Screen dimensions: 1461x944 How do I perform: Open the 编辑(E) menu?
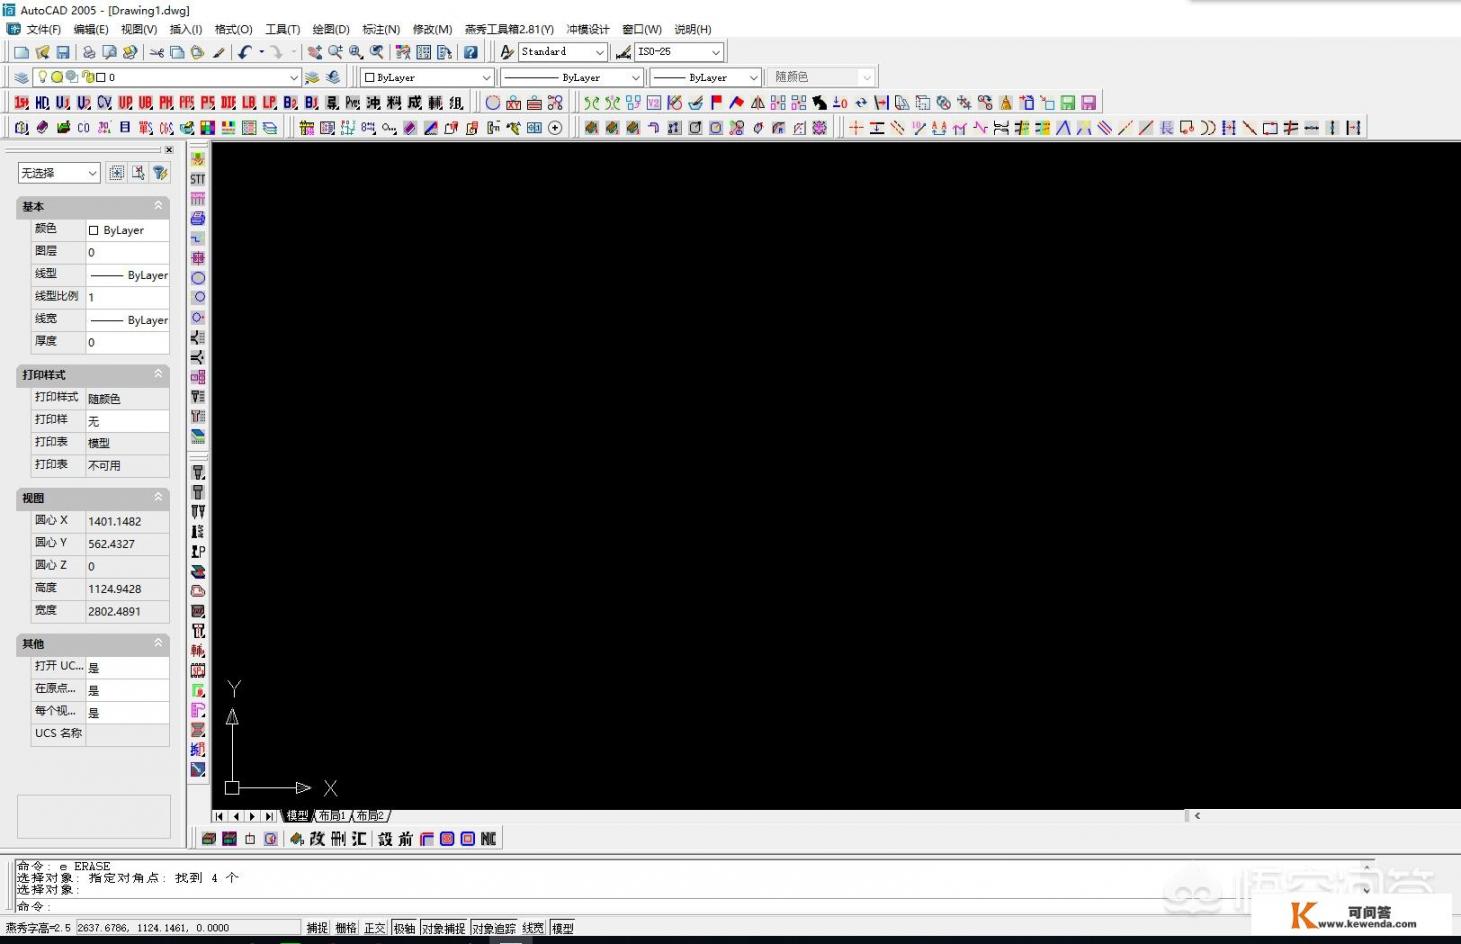click(91, 29)
